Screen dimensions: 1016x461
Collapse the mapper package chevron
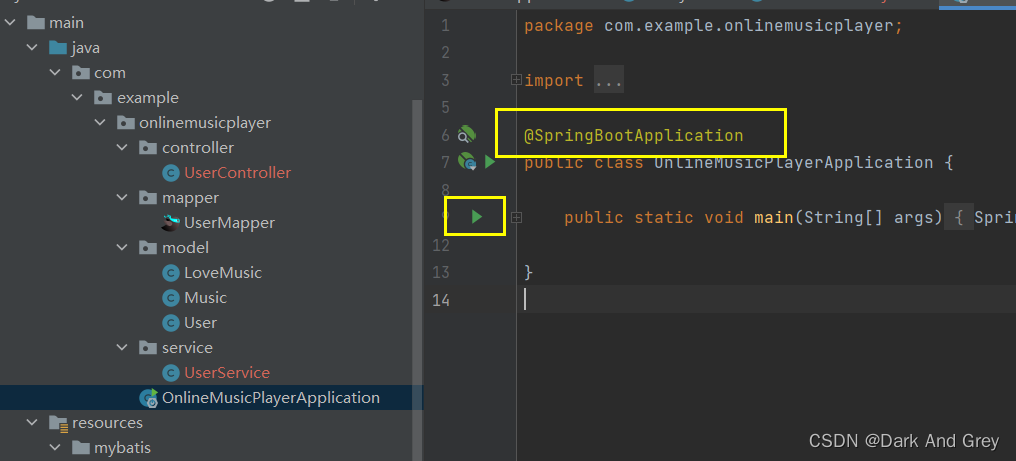pyautogui.click(x=122, y=198)
